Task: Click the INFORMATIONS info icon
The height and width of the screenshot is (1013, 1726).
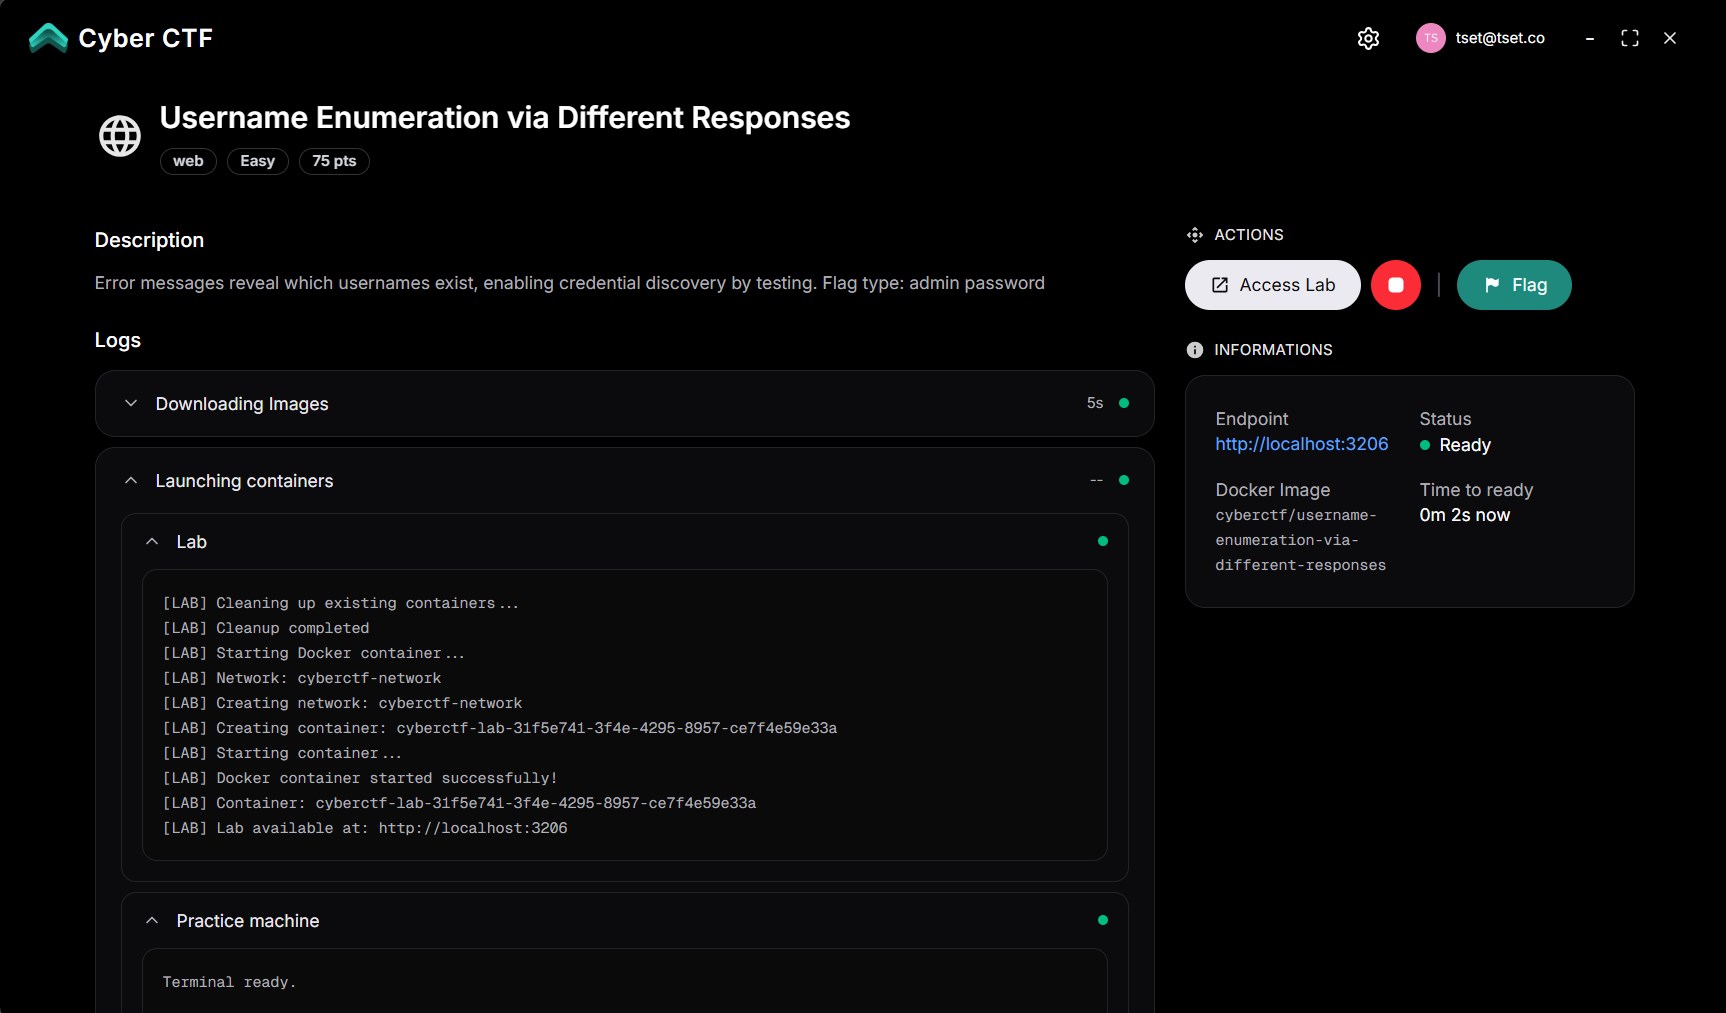Action: [1194, 350]
